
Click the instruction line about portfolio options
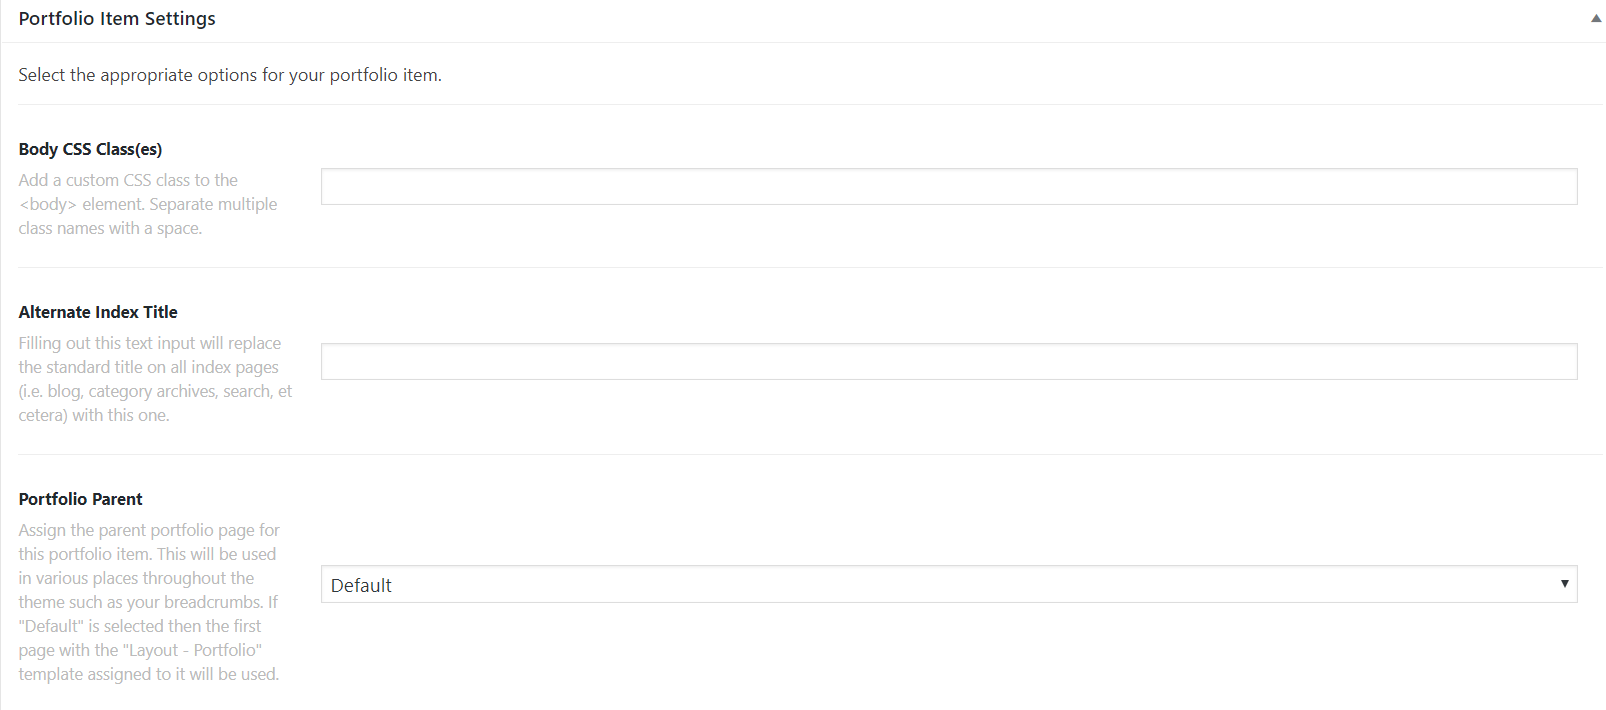(x=229, y=74)
